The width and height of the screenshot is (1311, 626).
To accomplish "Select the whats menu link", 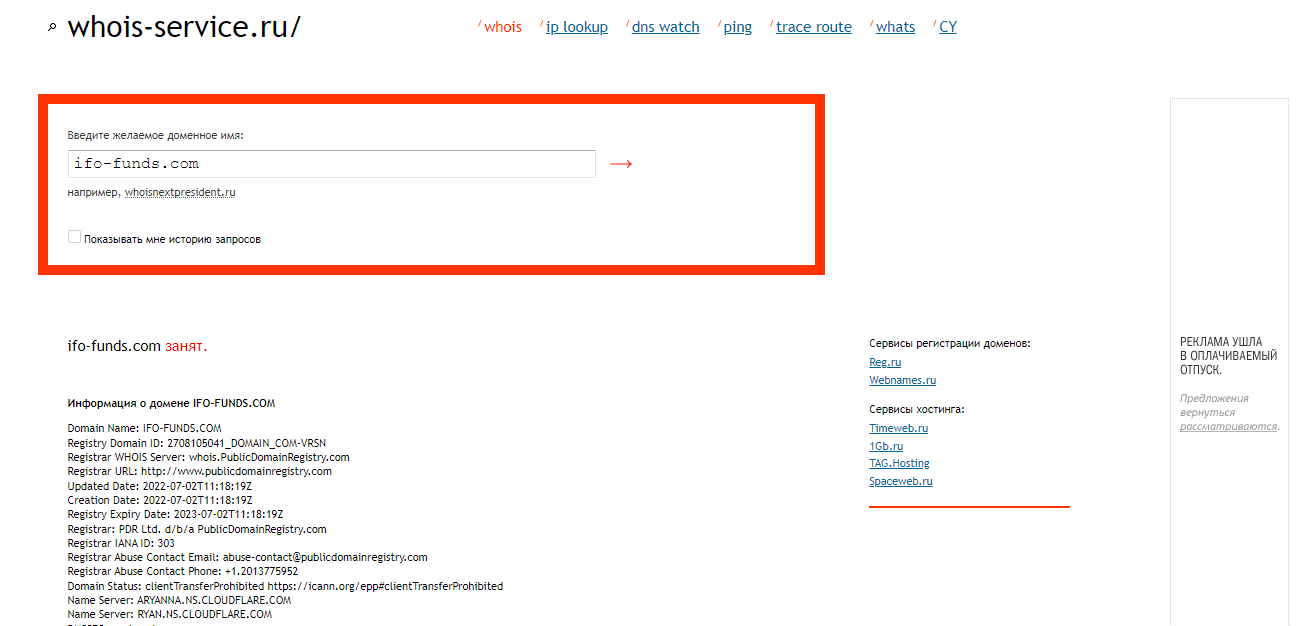I will [895, 27].
